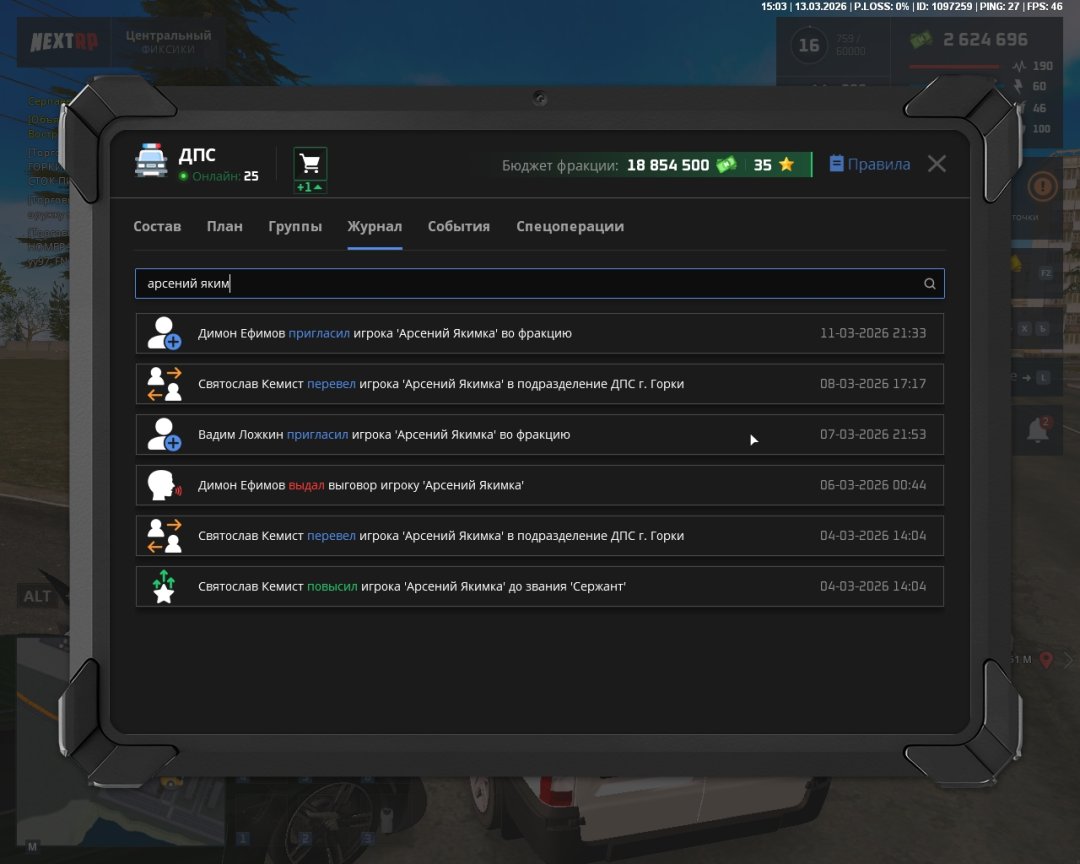
Task: Click the notification bell with badge
Action: [1038, 431]
